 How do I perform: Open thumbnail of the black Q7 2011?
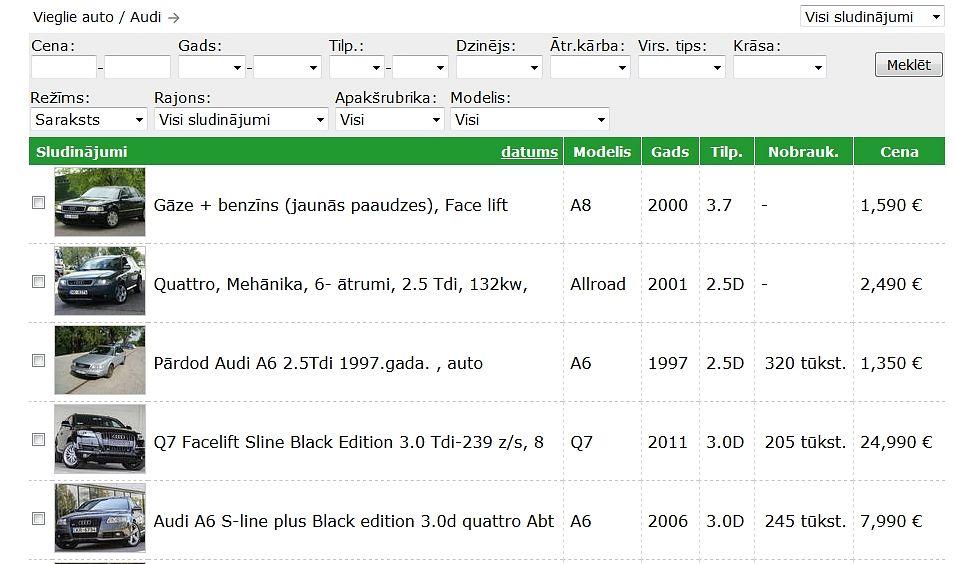100,439
